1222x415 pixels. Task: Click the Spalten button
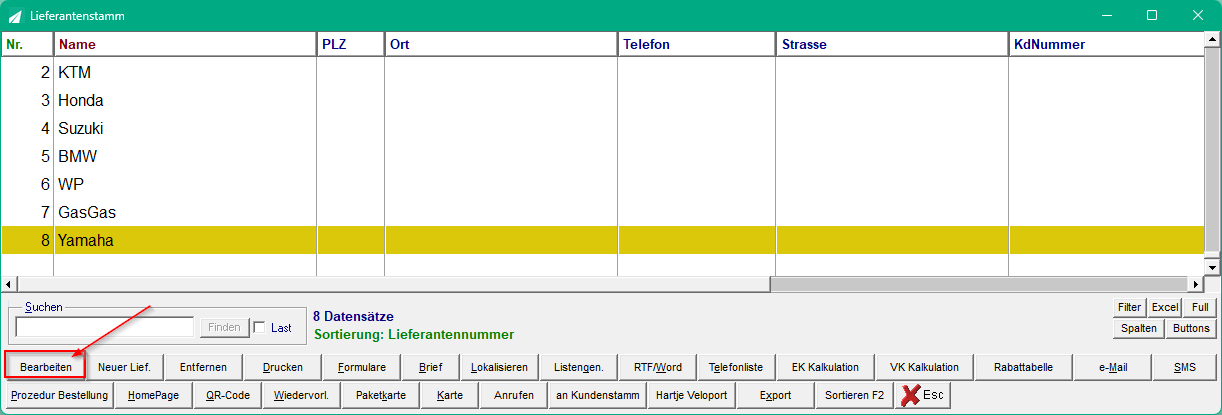coord(1138,328)
